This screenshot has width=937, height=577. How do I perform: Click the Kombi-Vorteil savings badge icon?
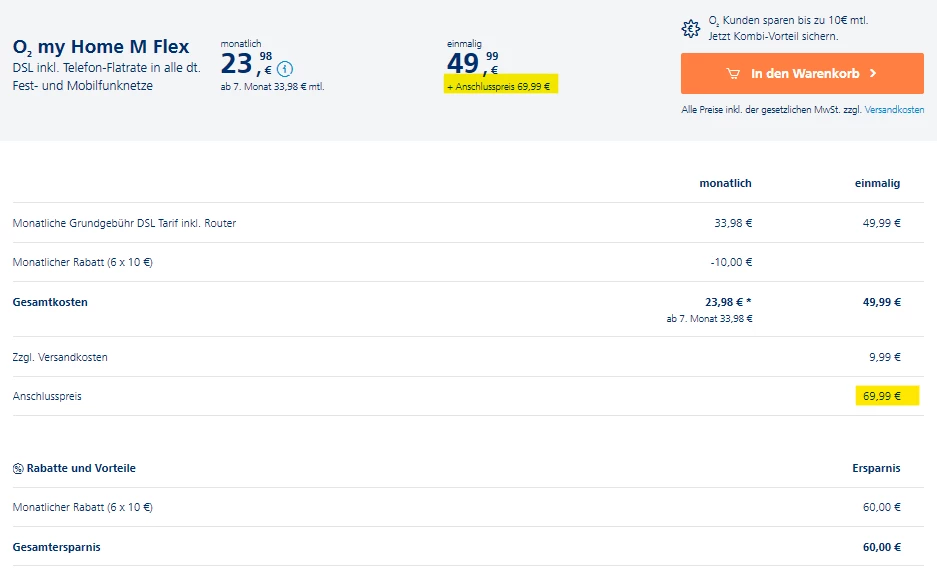coord(690,29)
